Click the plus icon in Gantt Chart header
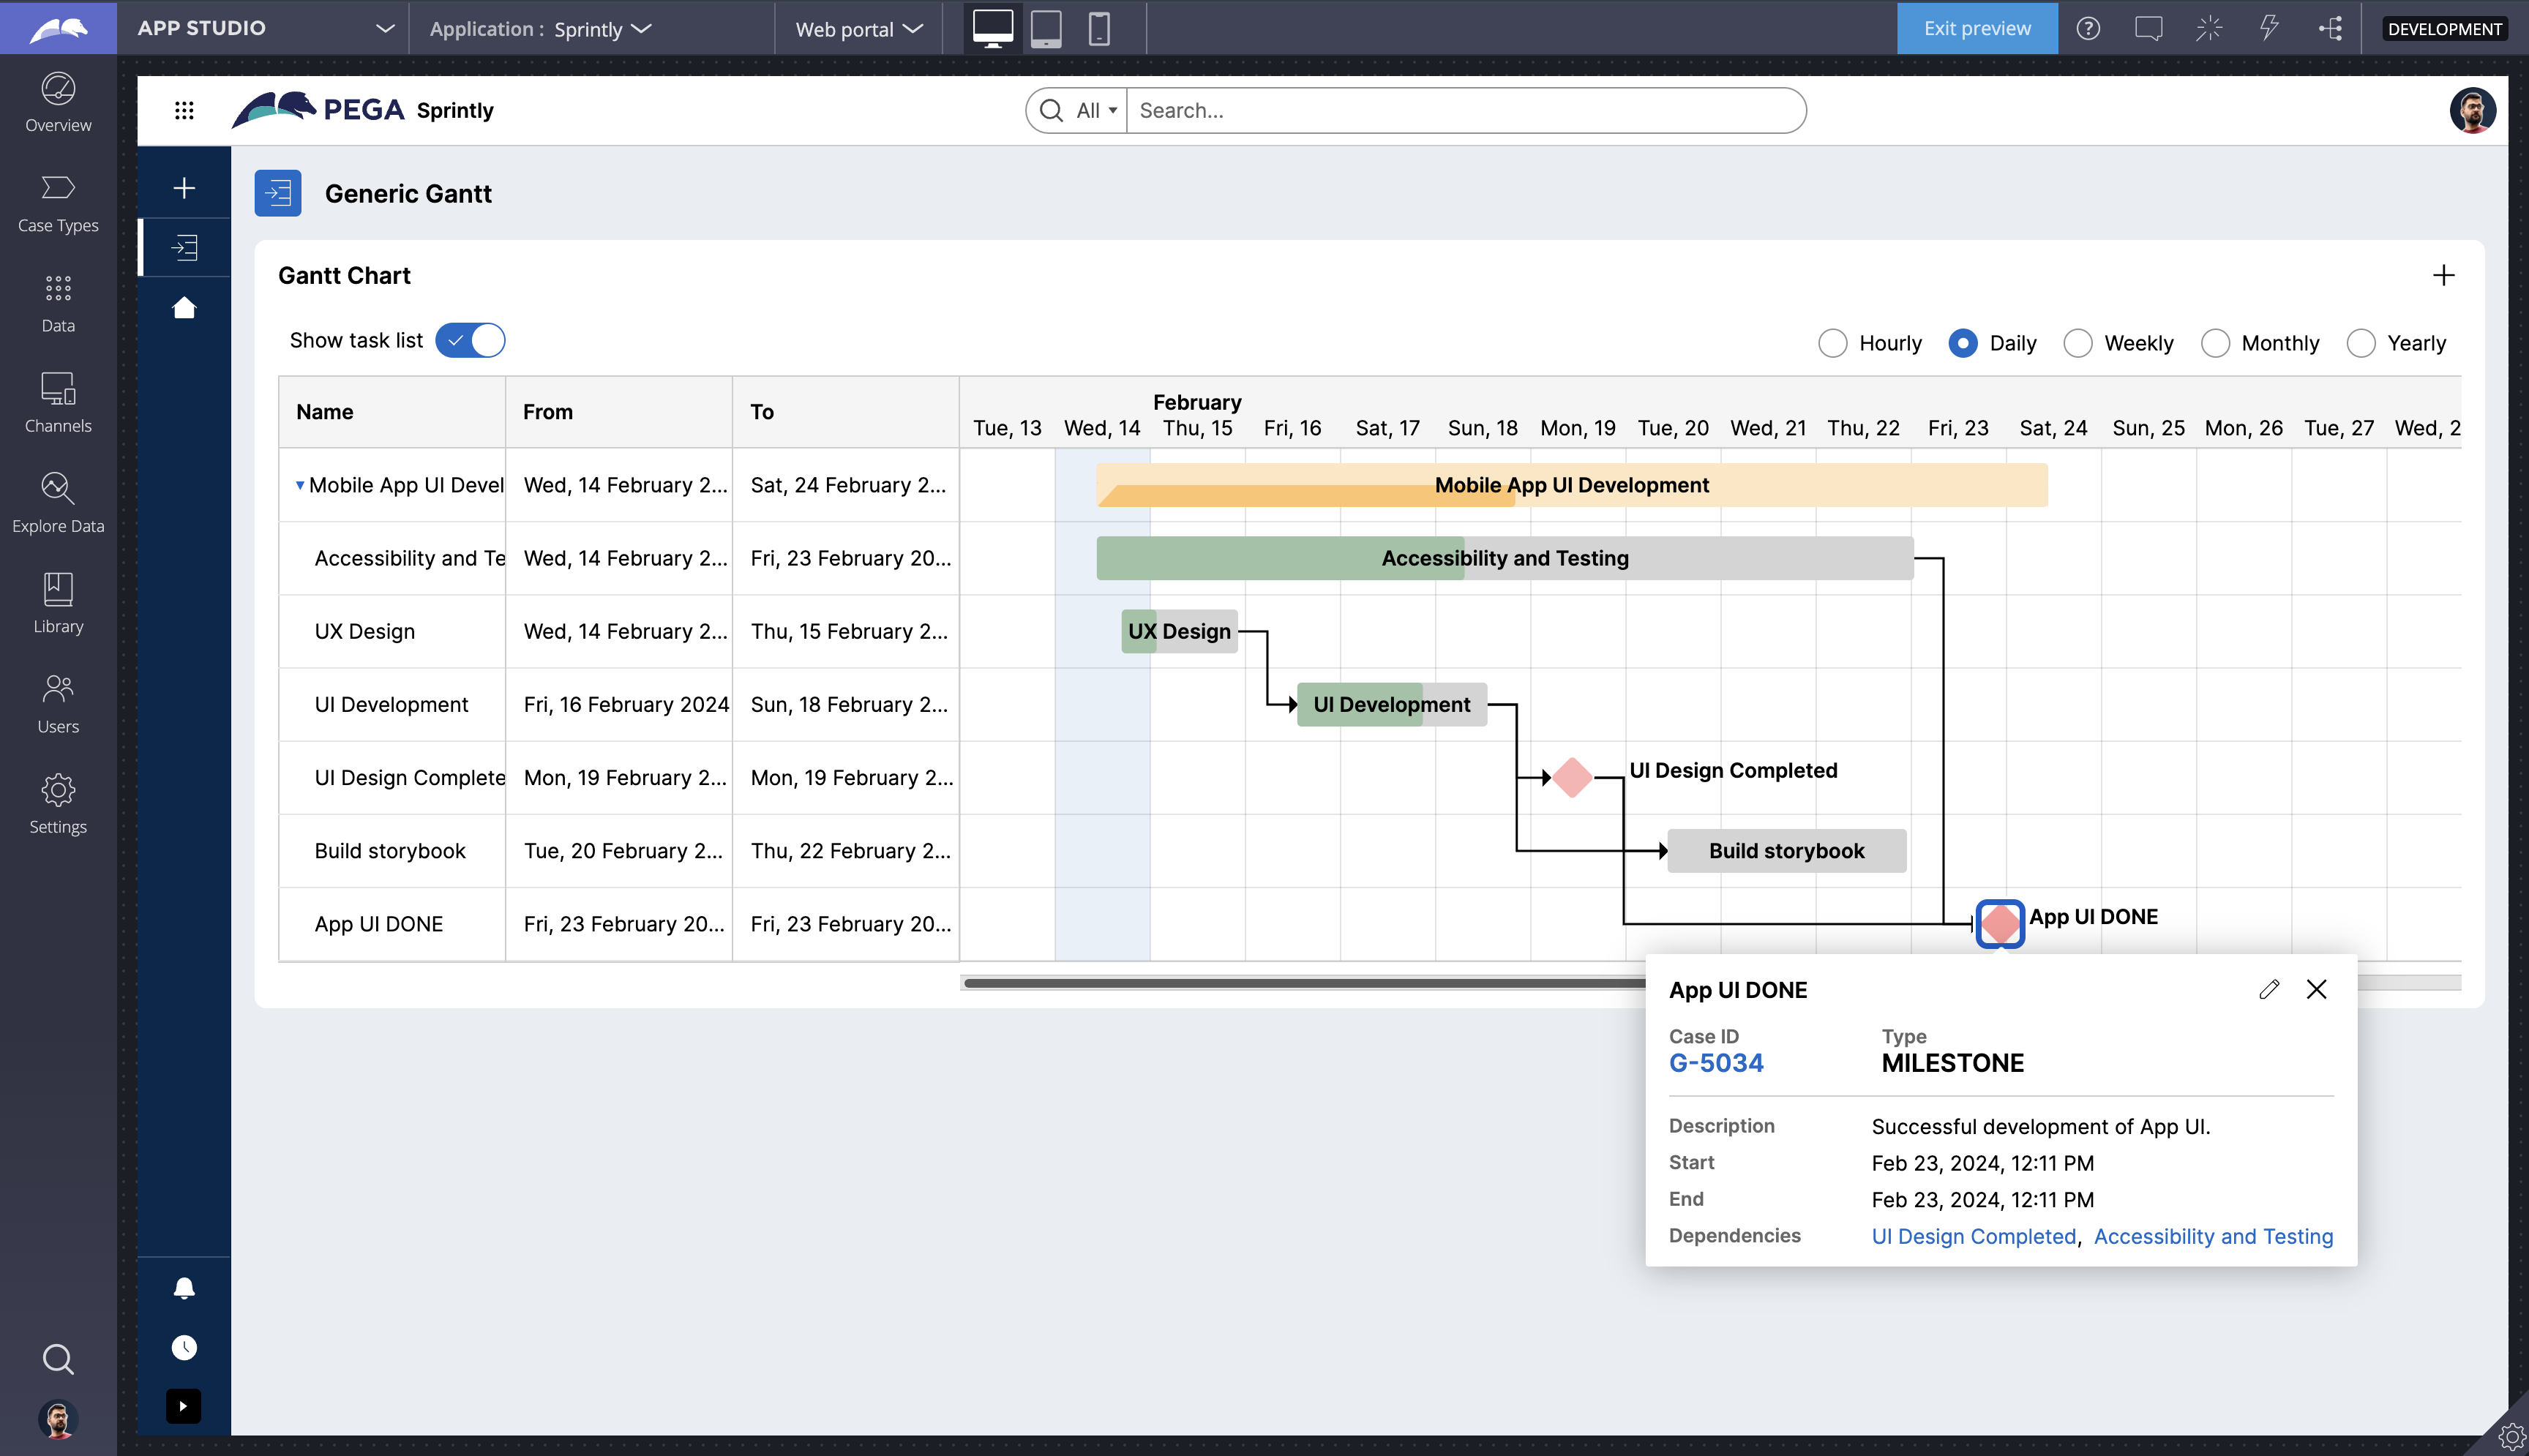2529x1456 pixels. click(2443, 275)
